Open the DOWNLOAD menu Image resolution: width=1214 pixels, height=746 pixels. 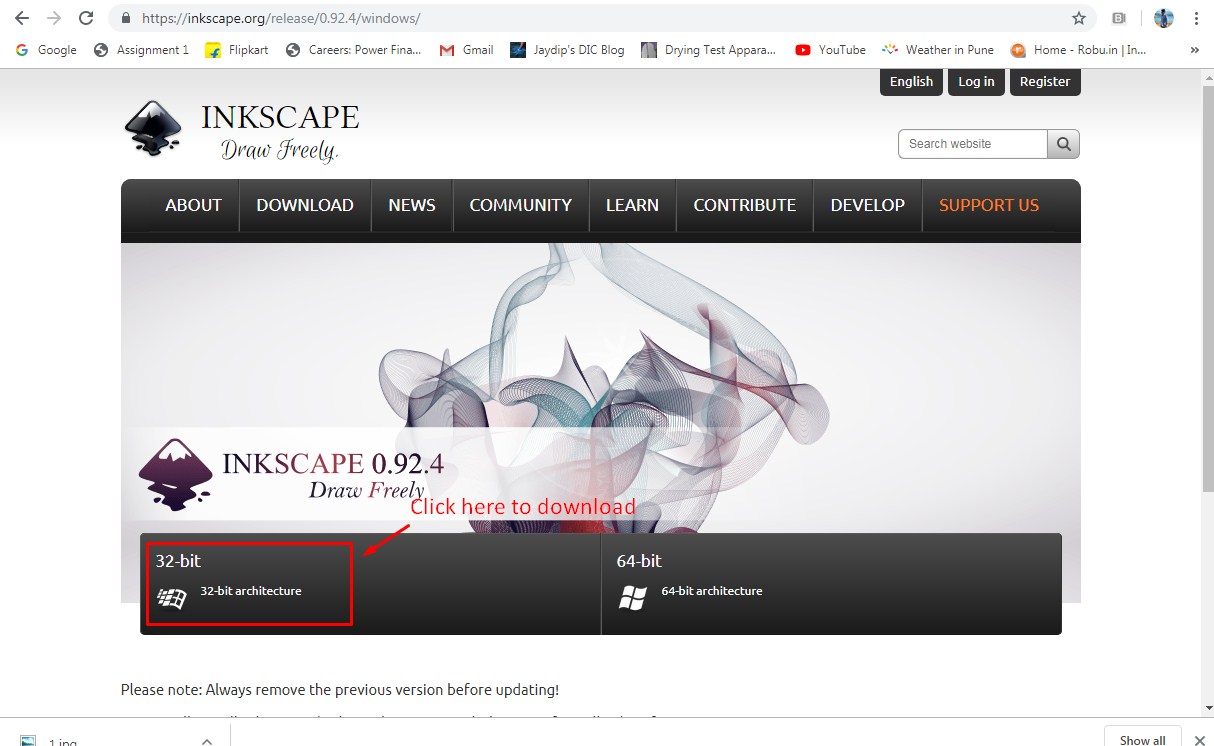[305, 205]
